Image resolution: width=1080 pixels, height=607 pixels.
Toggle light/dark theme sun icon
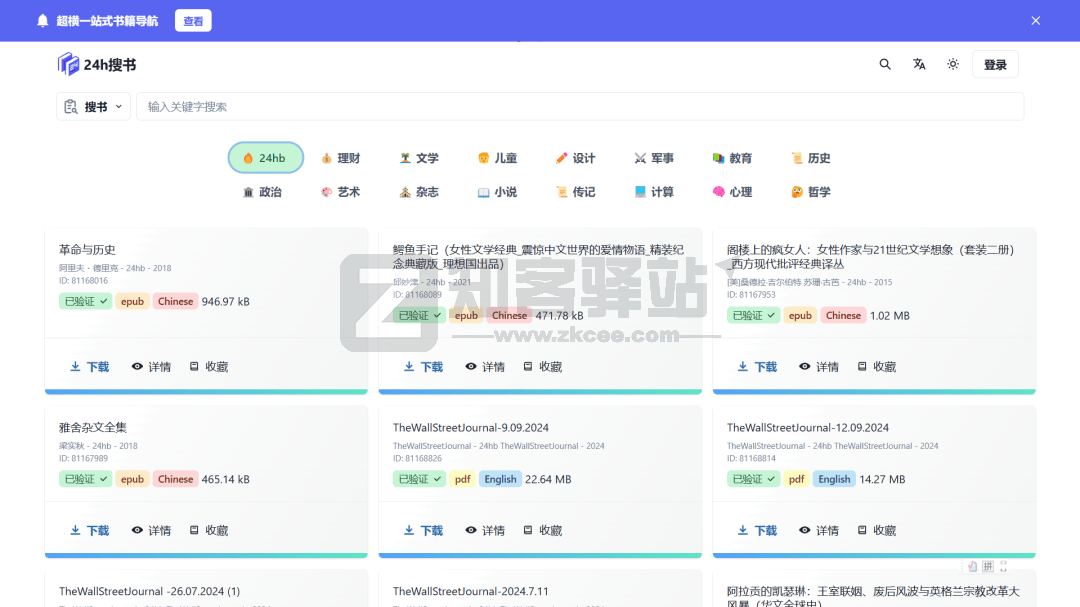(x=953, y=64)
